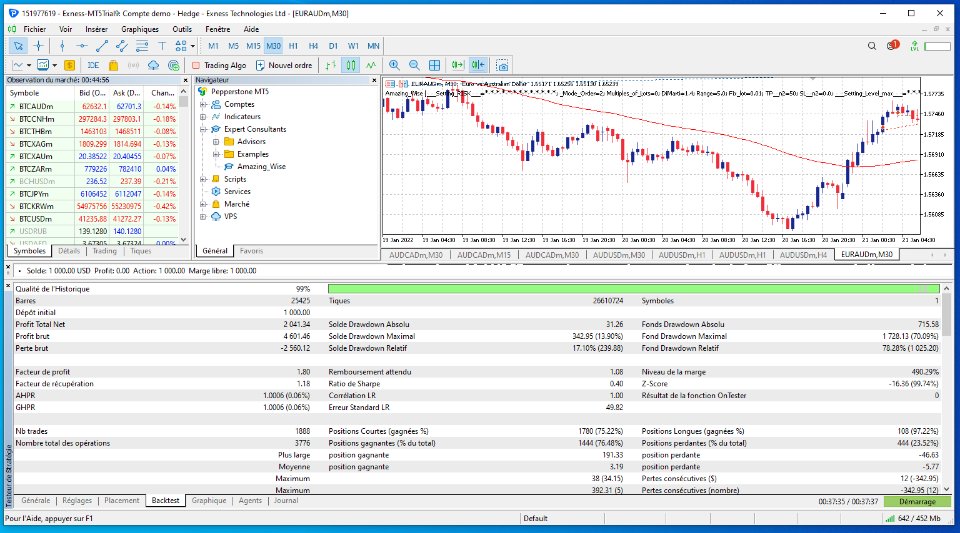Select H1 timeframe

tap(293, 46)
